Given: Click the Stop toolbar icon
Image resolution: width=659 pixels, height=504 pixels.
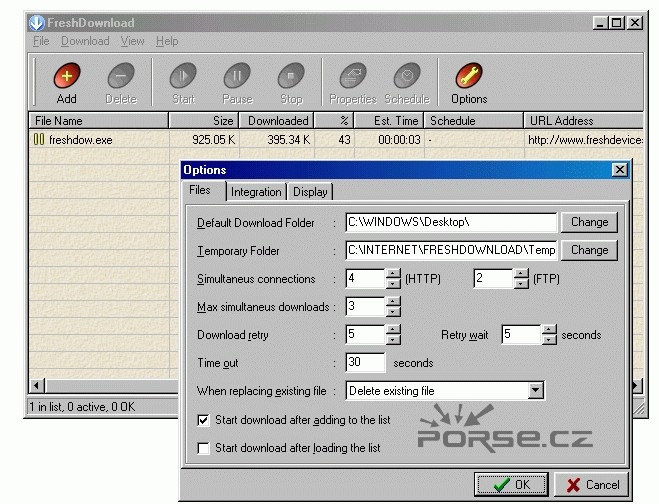Looking at the screenshot, I should coord(291,78).
